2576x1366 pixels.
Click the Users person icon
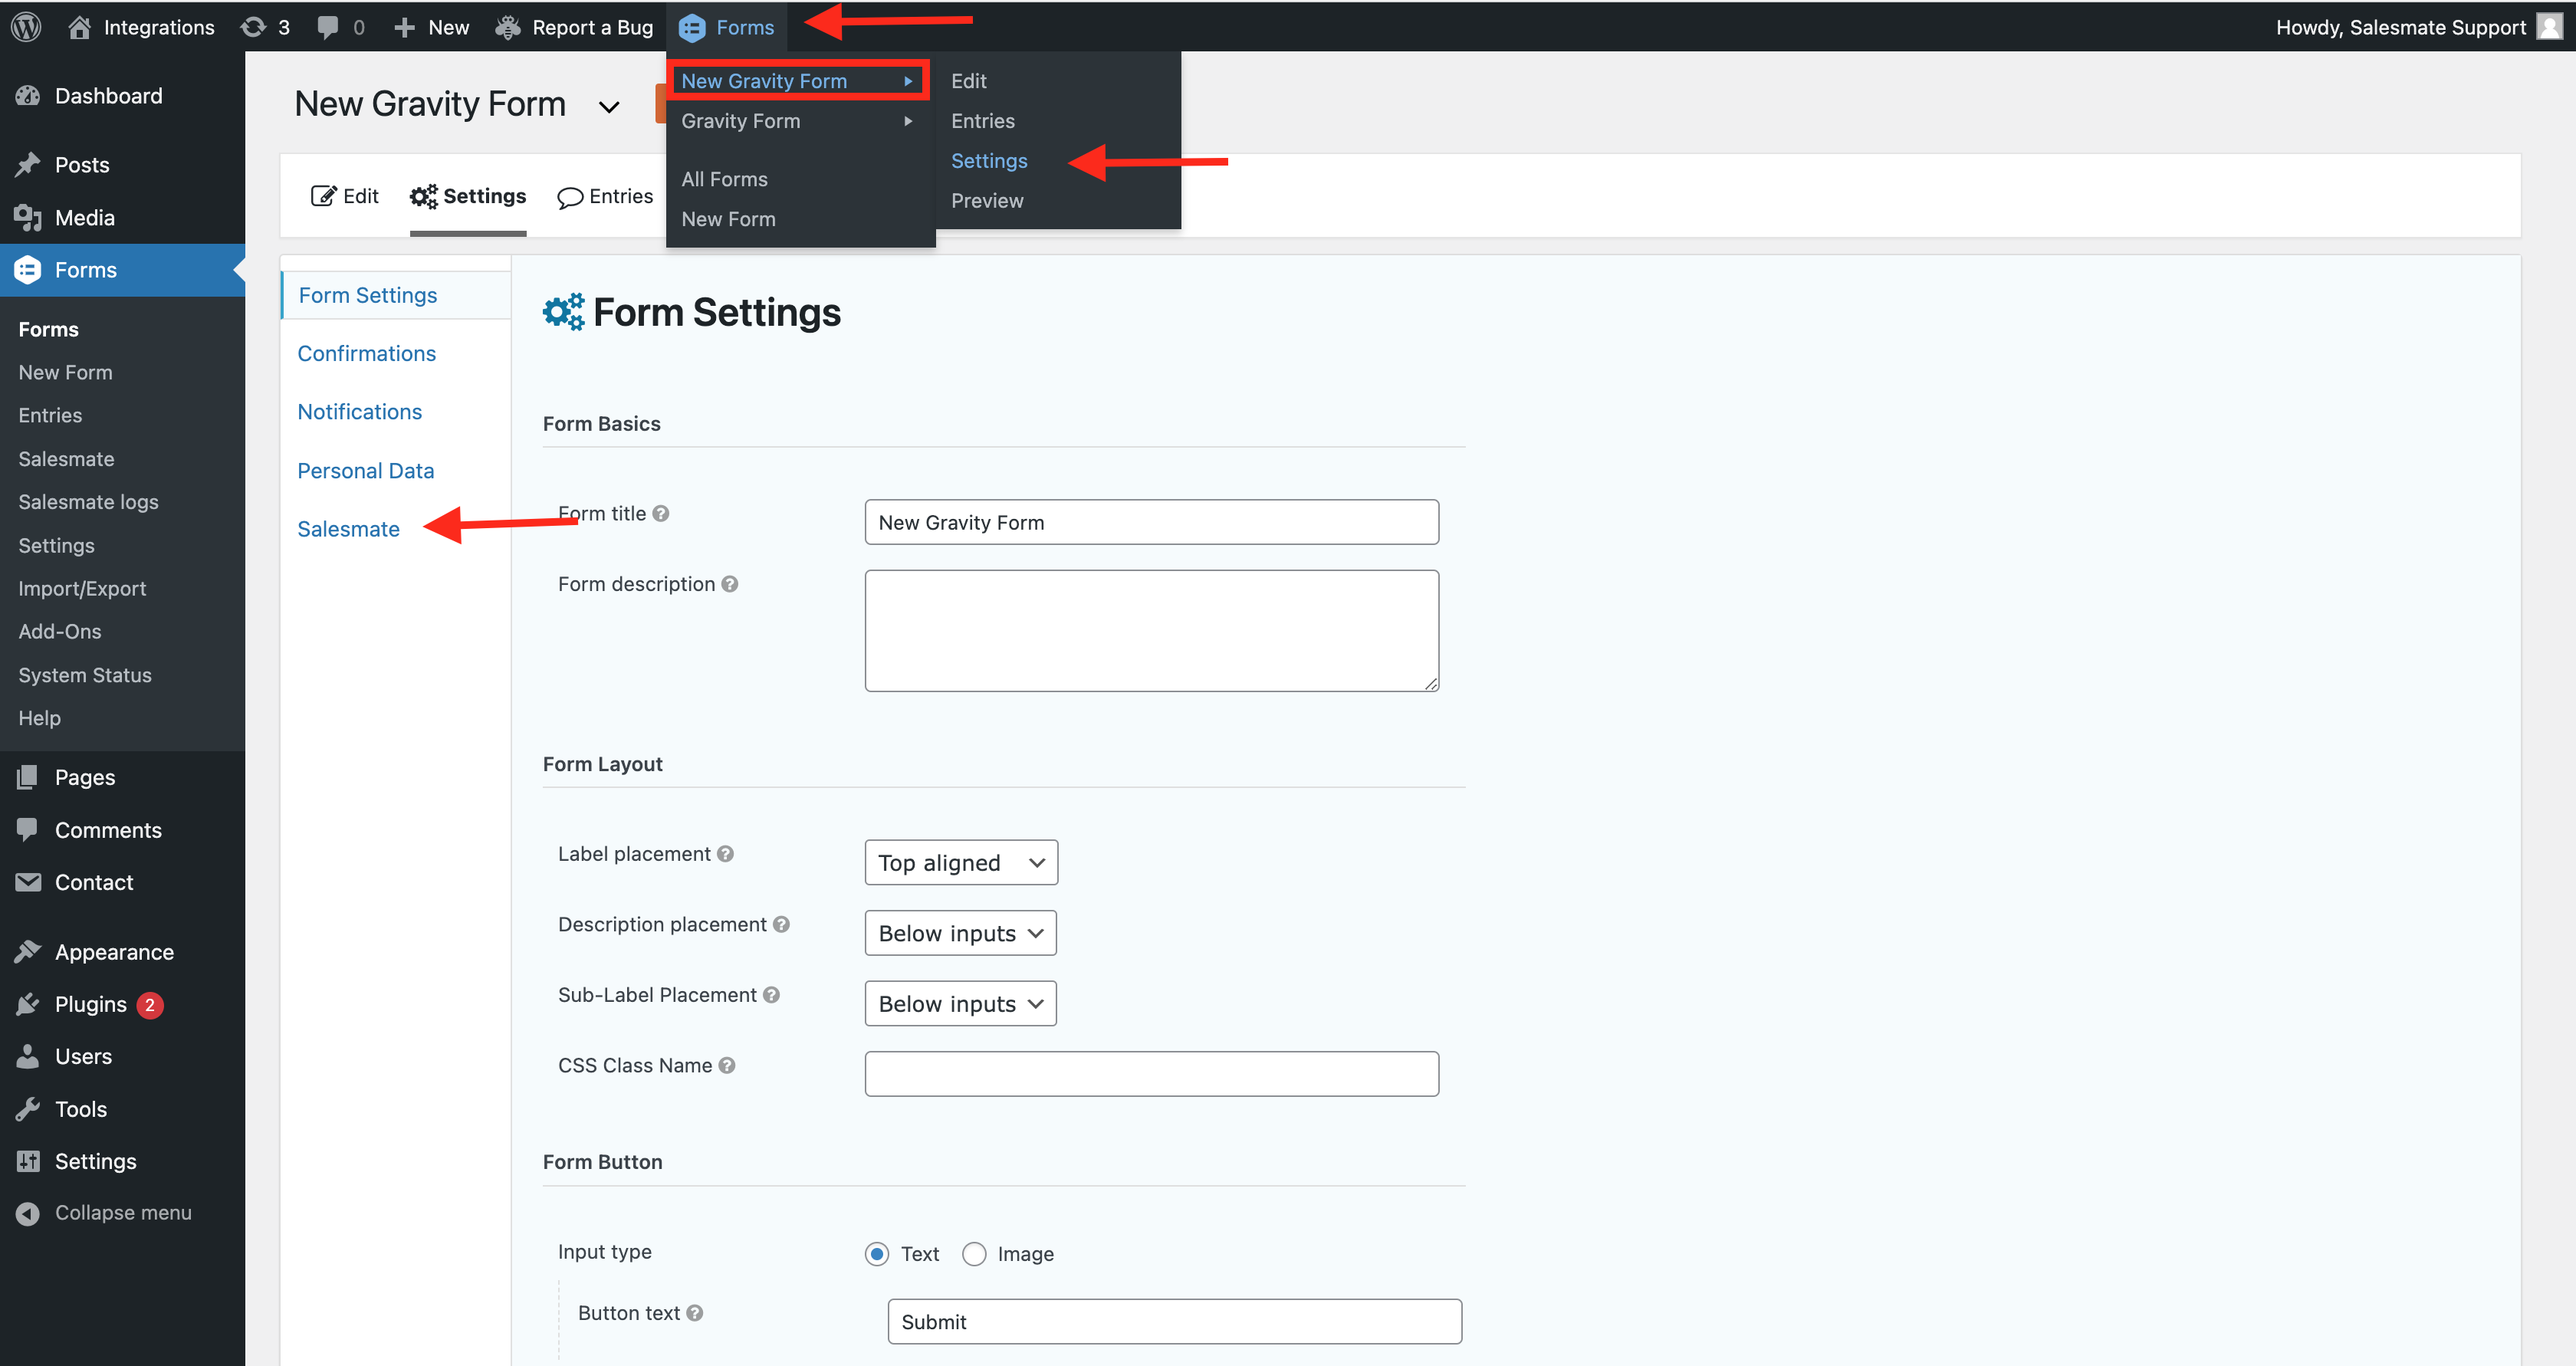pyautogui.click(x=28, y=1056)
